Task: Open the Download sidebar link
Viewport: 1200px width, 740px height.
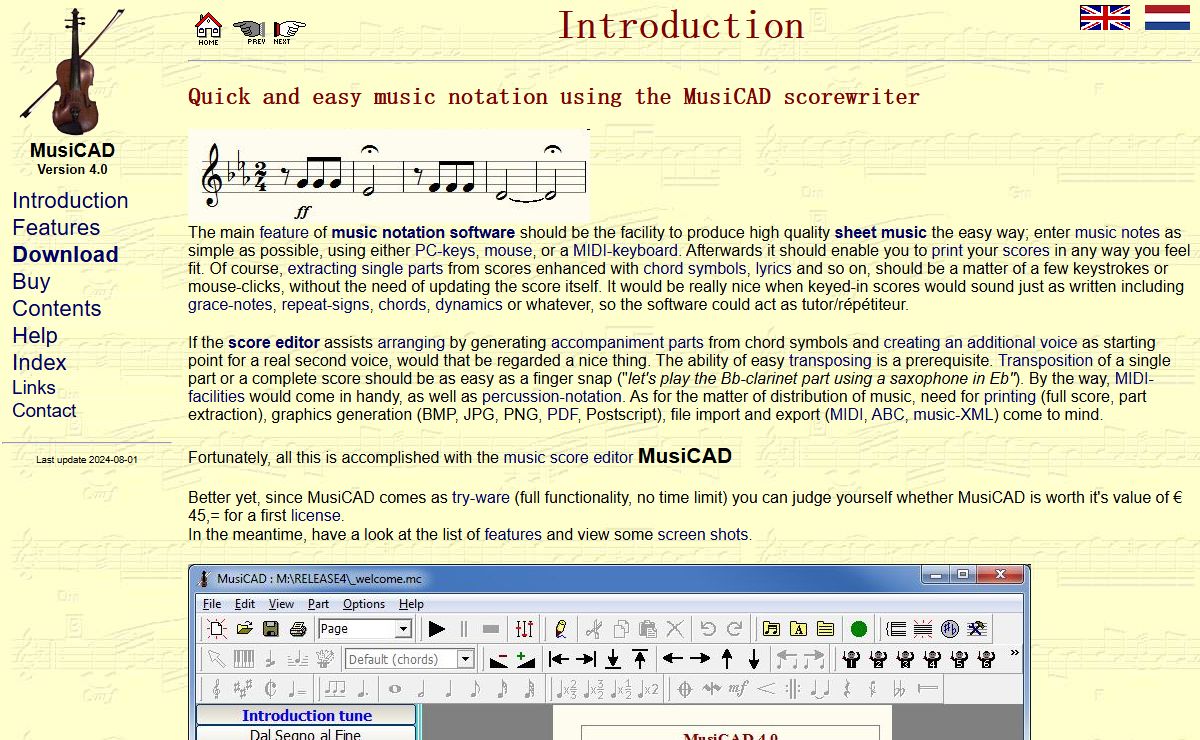Action: 65,254
